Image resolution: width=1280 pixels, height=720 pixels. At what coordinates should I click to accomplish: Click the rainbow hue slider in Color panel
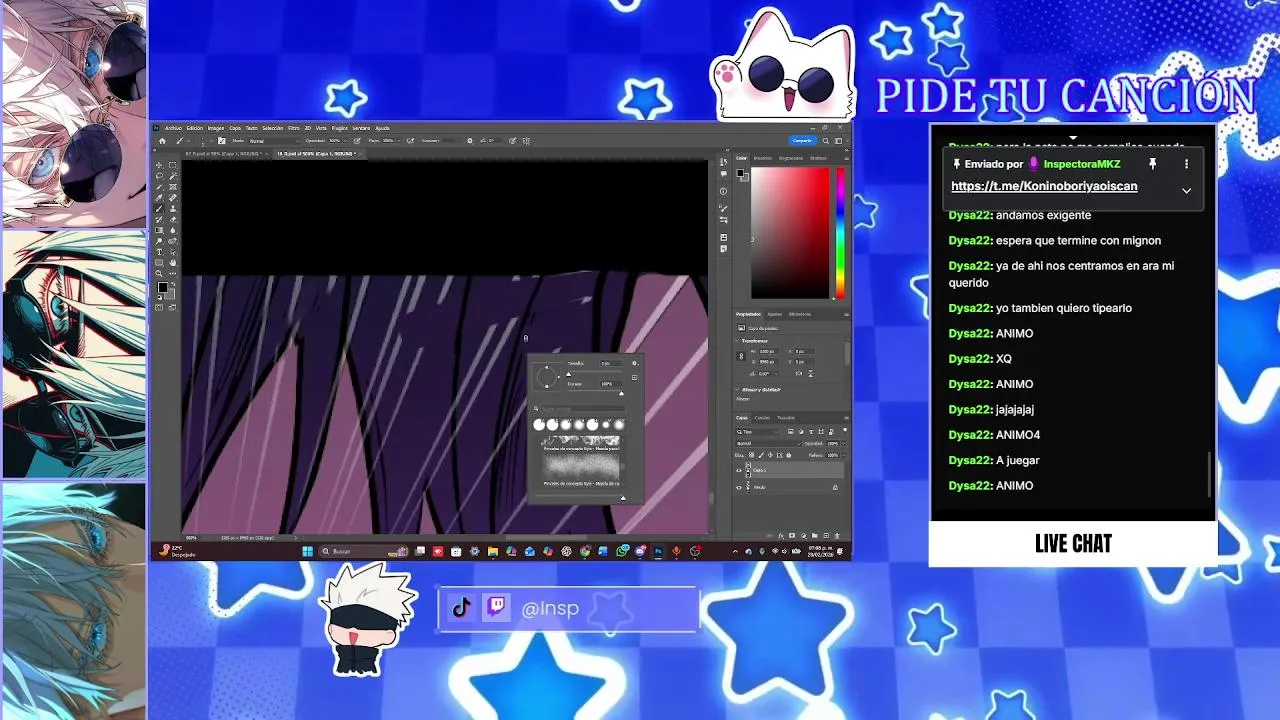click(840, 233)
